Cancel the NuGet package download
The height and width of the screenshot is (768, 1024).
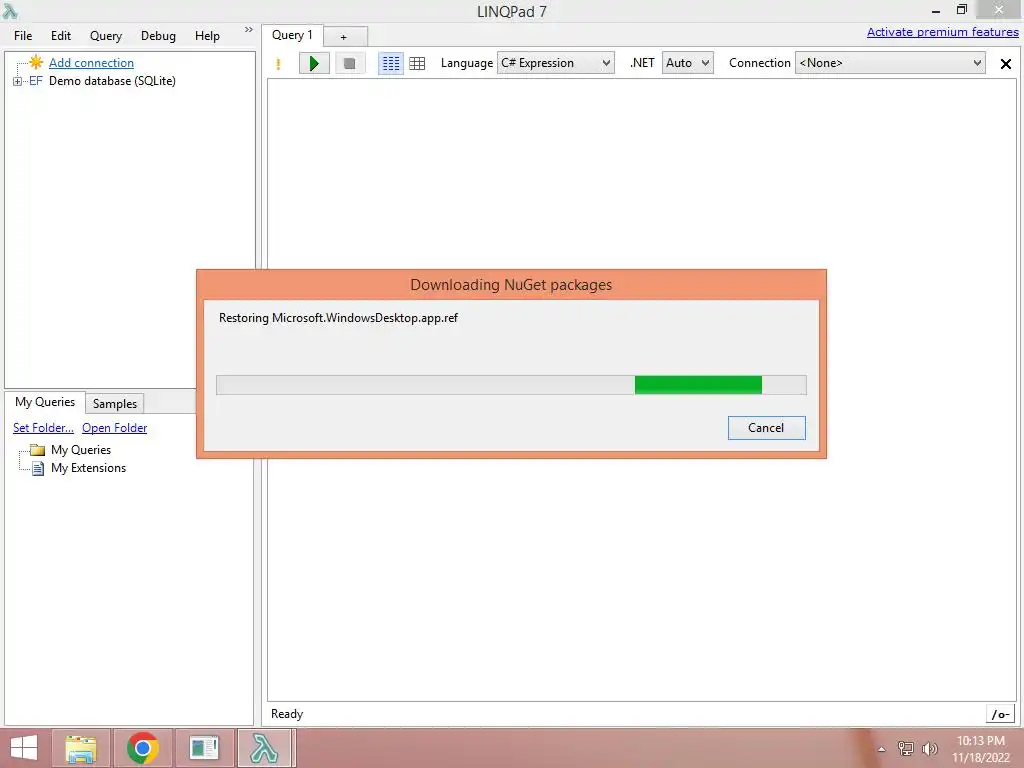[766, 428]
